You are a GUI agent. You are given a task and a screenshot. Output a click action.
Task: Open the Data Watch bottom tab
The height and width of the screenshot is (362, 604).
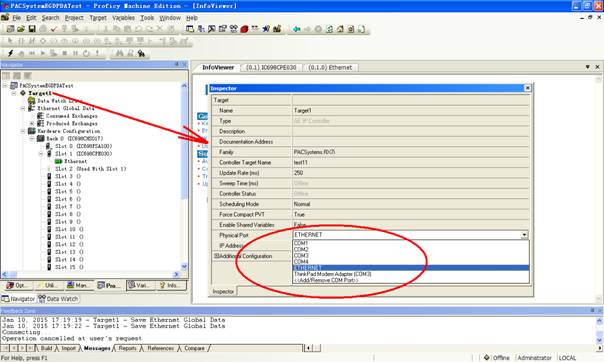58,298
